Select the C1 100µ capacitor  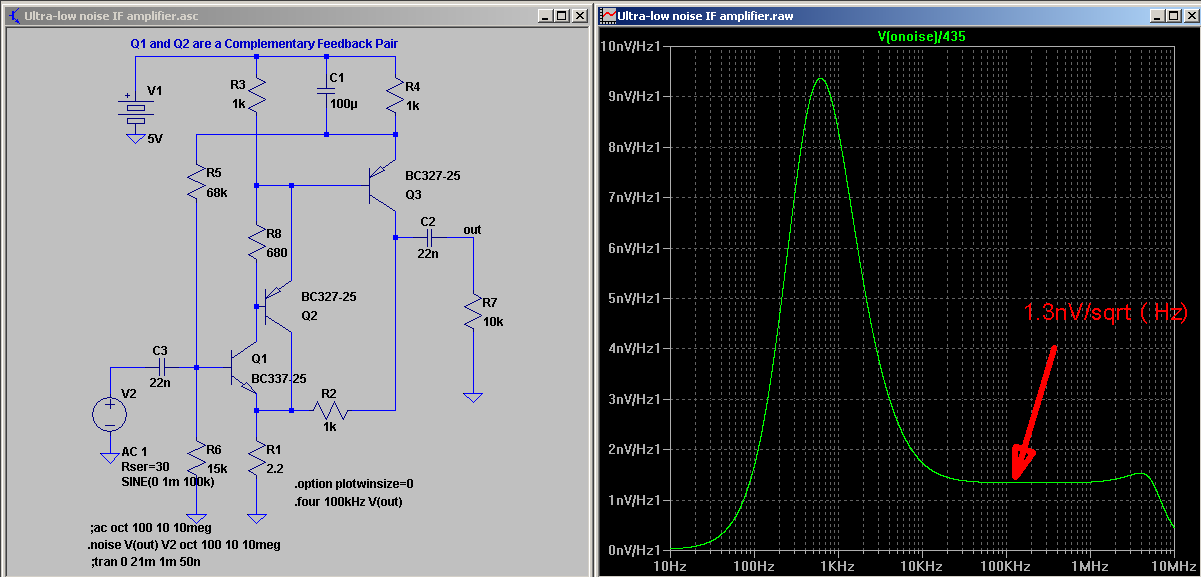coord(326,91)
